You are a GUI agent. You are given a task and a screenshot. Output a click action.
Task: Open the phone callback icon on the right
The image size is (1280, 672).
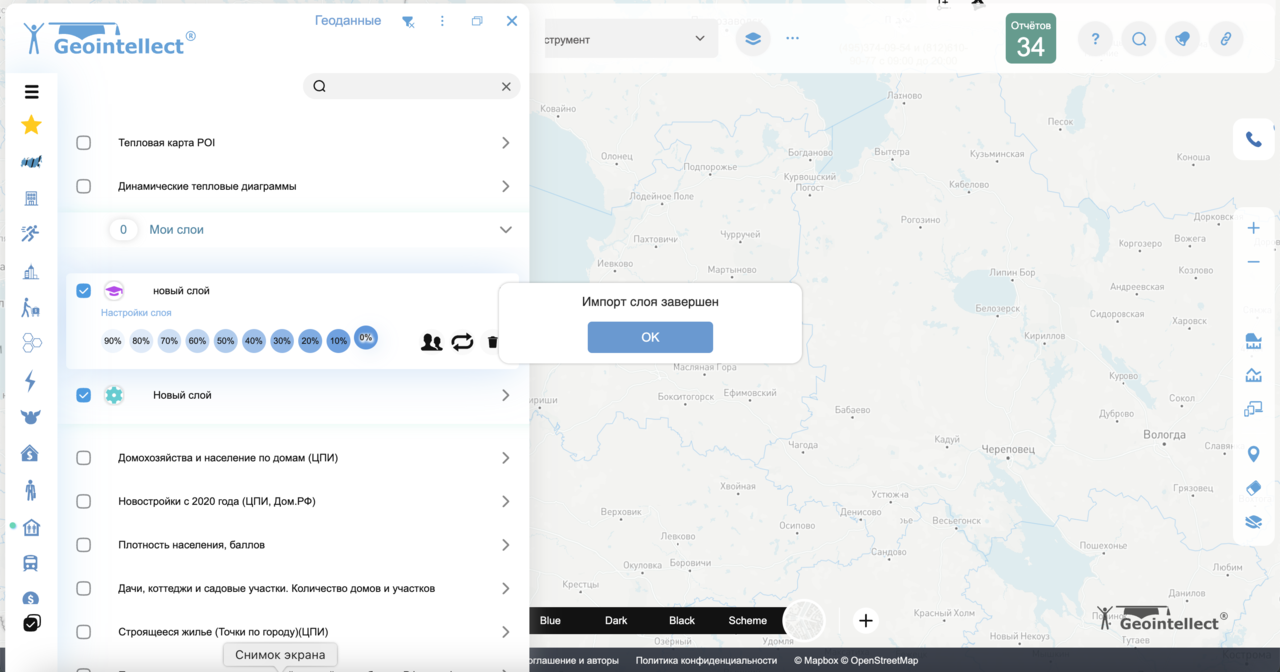[x=1253, y=139]
